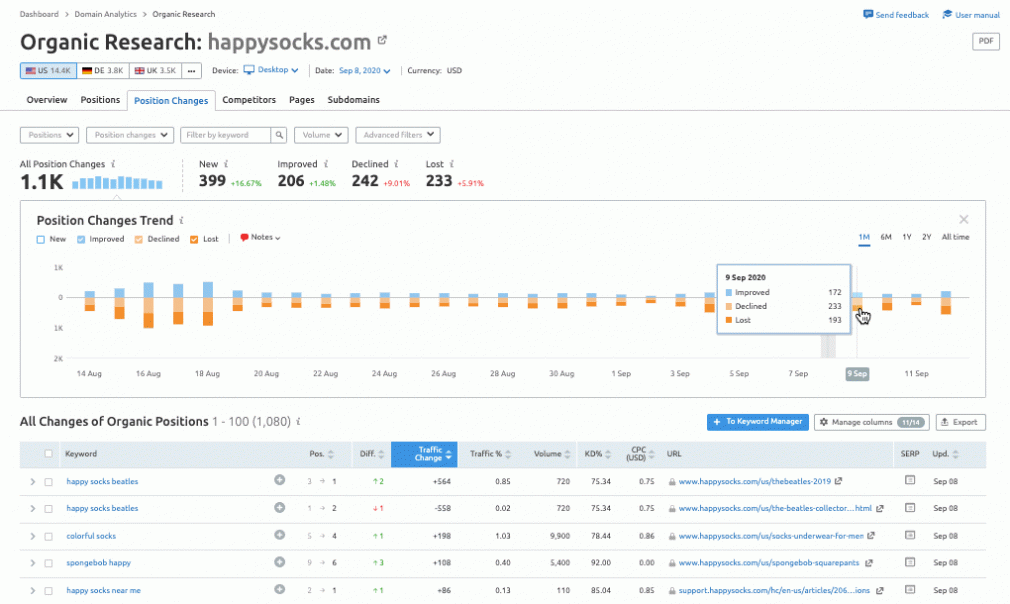
Task: Focus the Filter by keyword input
Action: click(x=225, y=135)
